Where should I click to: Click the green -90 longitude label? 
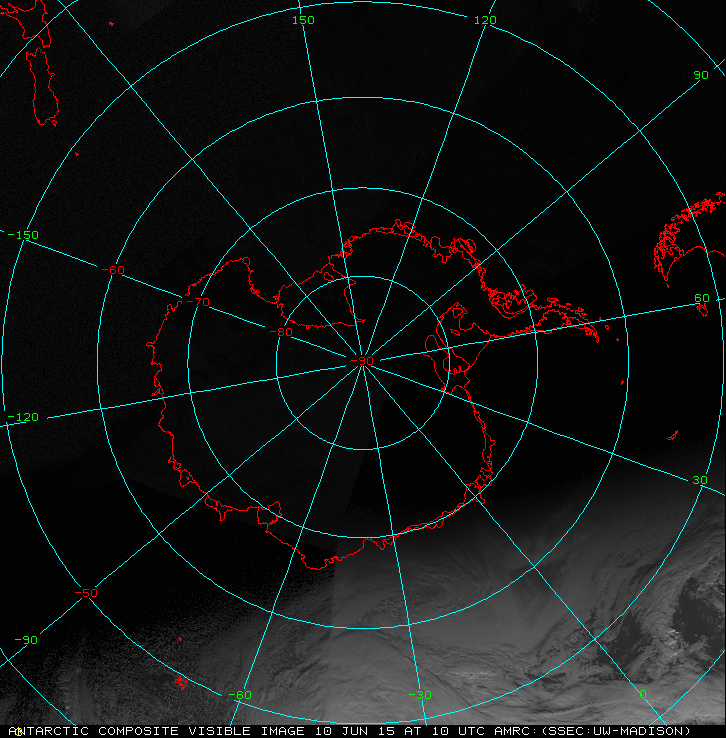click(26, 640)
